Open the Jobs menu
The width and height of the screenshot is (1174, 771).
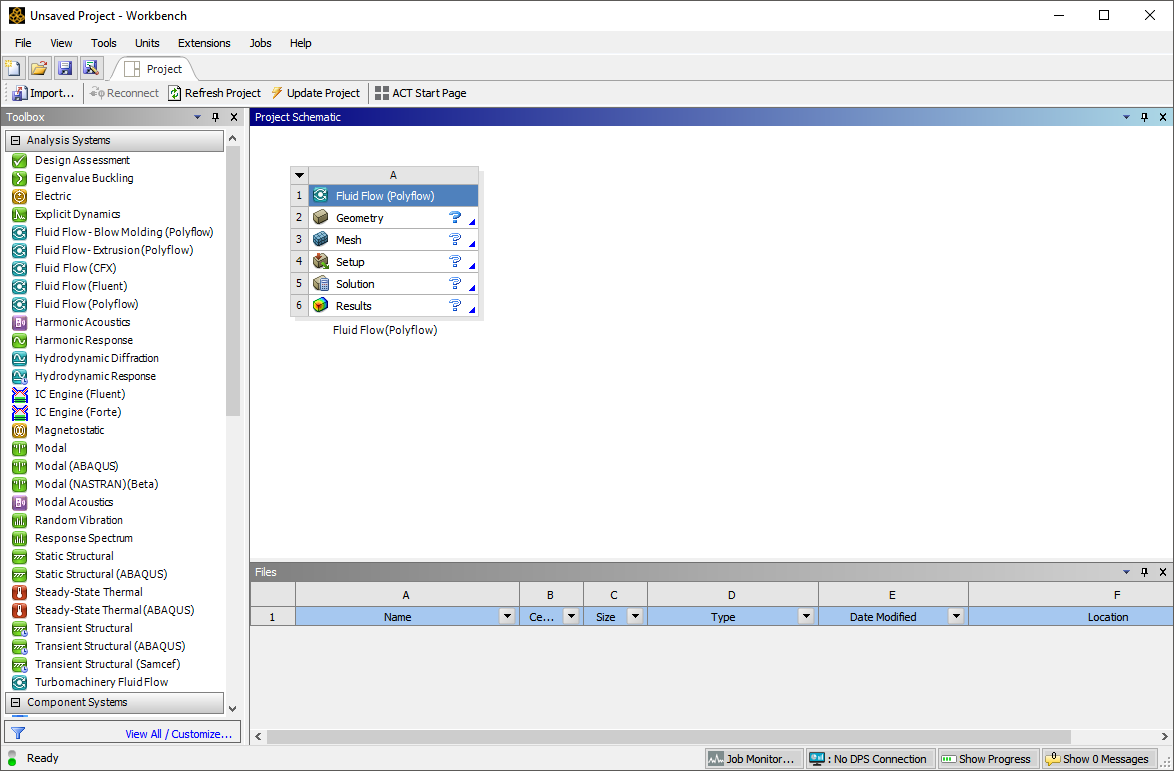pyautogui.click(x=261, y=43)
